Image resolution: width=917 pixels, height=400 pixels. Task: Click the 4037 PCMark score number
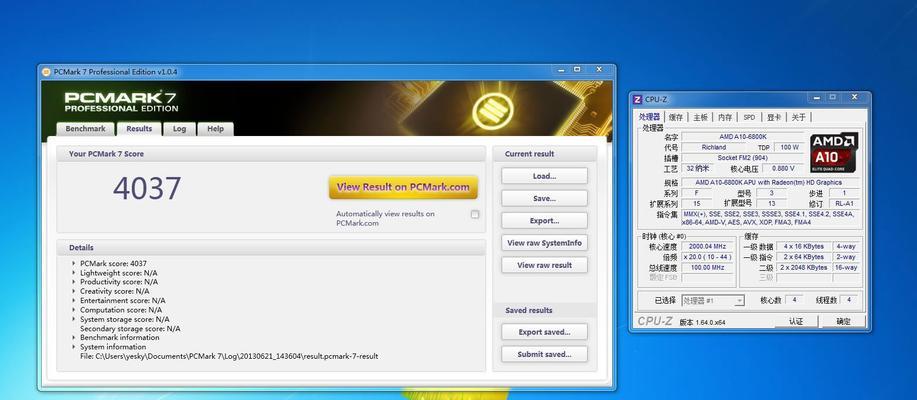[147, 188]
